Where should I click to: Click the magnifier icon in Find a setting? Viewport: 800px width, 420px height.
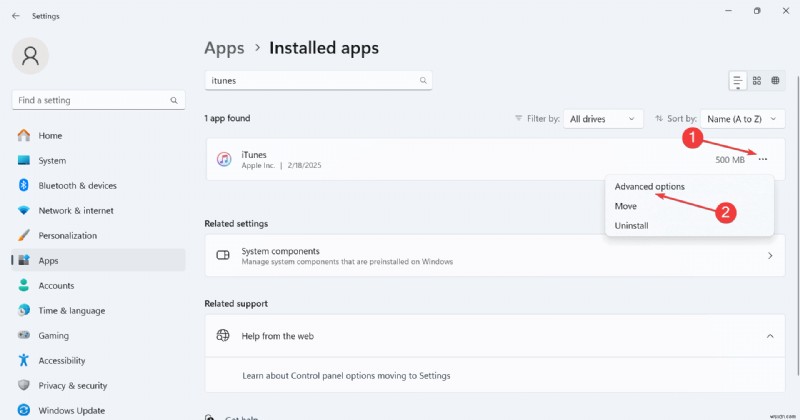[174, 101]
